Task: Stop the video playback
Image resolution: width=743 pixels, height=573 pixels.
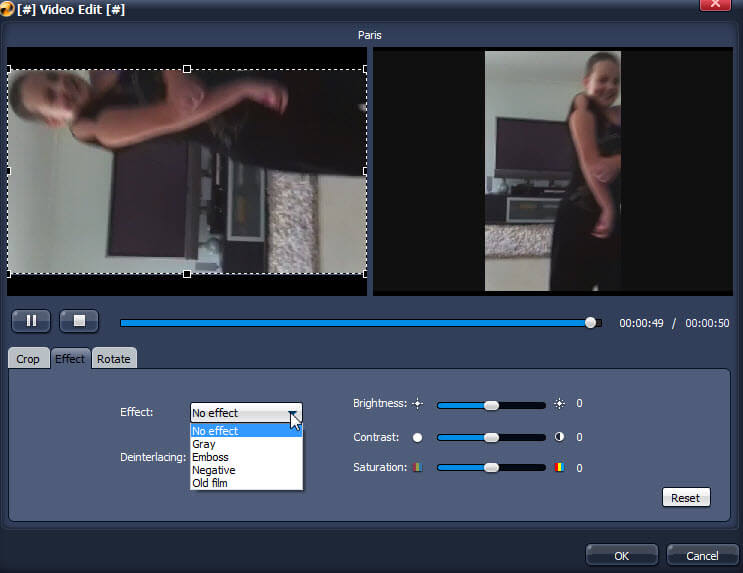Action: 79,321
